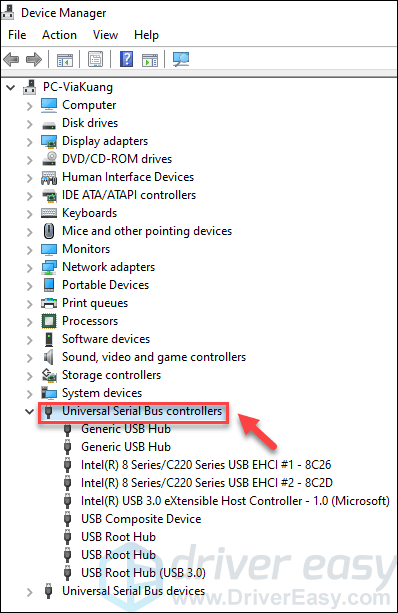Expand the Network adapters category
The width and height of the screenshot is (398, 613).
[x=29, y=267]
